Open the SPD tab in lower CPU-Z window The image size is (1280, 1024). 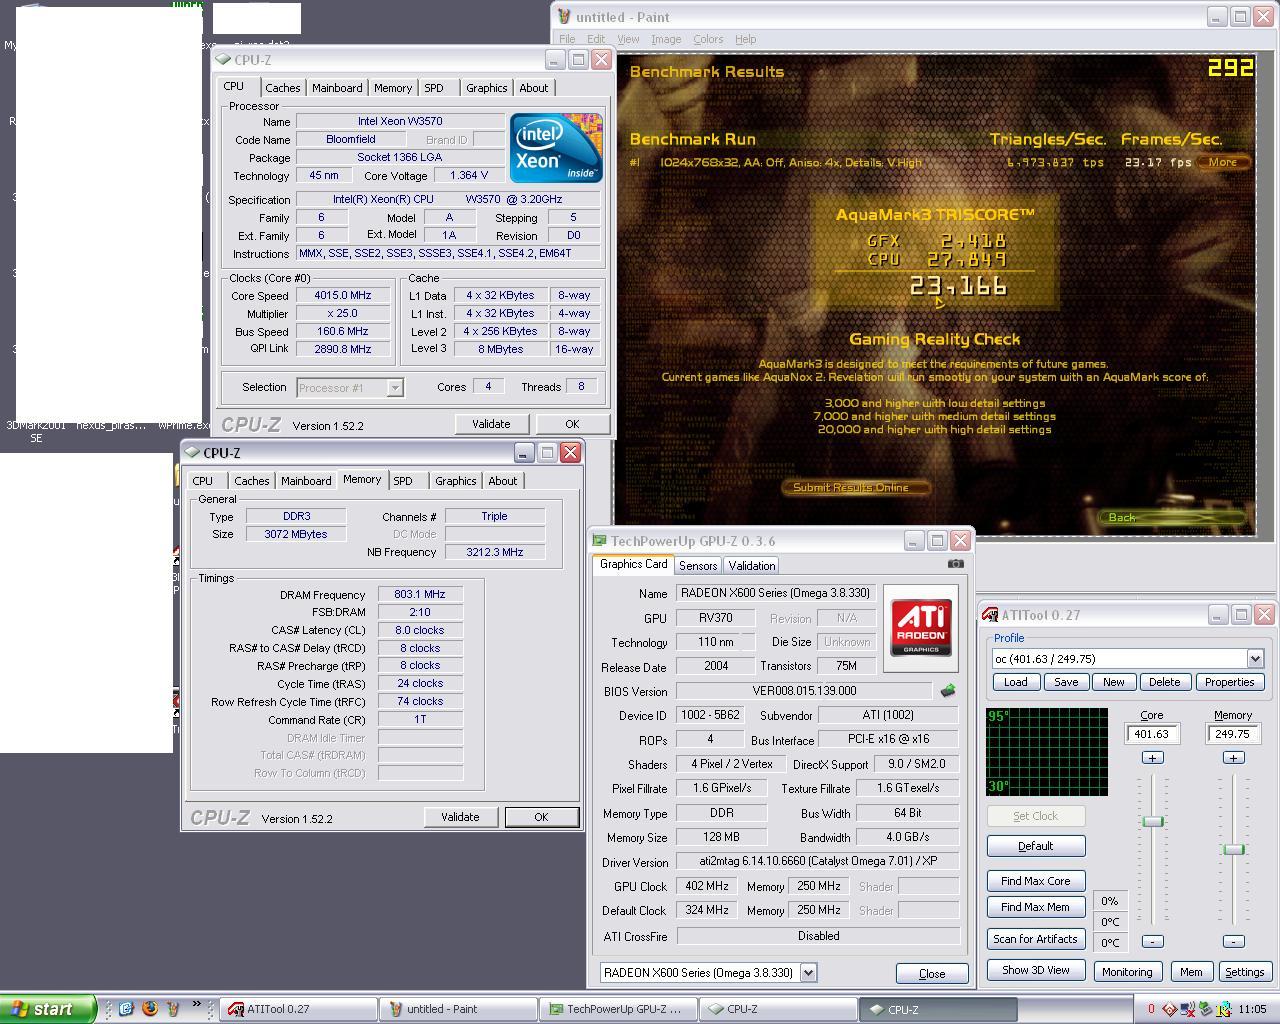pyautogui.click(x=403, y=481)
